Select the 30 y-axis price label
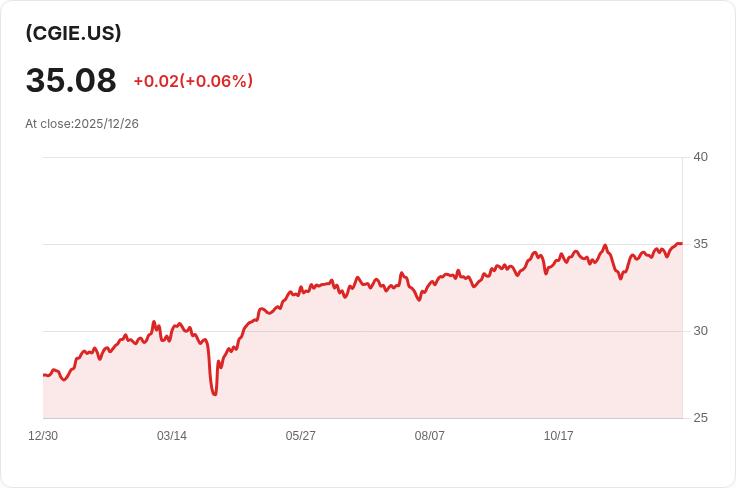Viewport: 736px width, 488px height. pos(700,331)
